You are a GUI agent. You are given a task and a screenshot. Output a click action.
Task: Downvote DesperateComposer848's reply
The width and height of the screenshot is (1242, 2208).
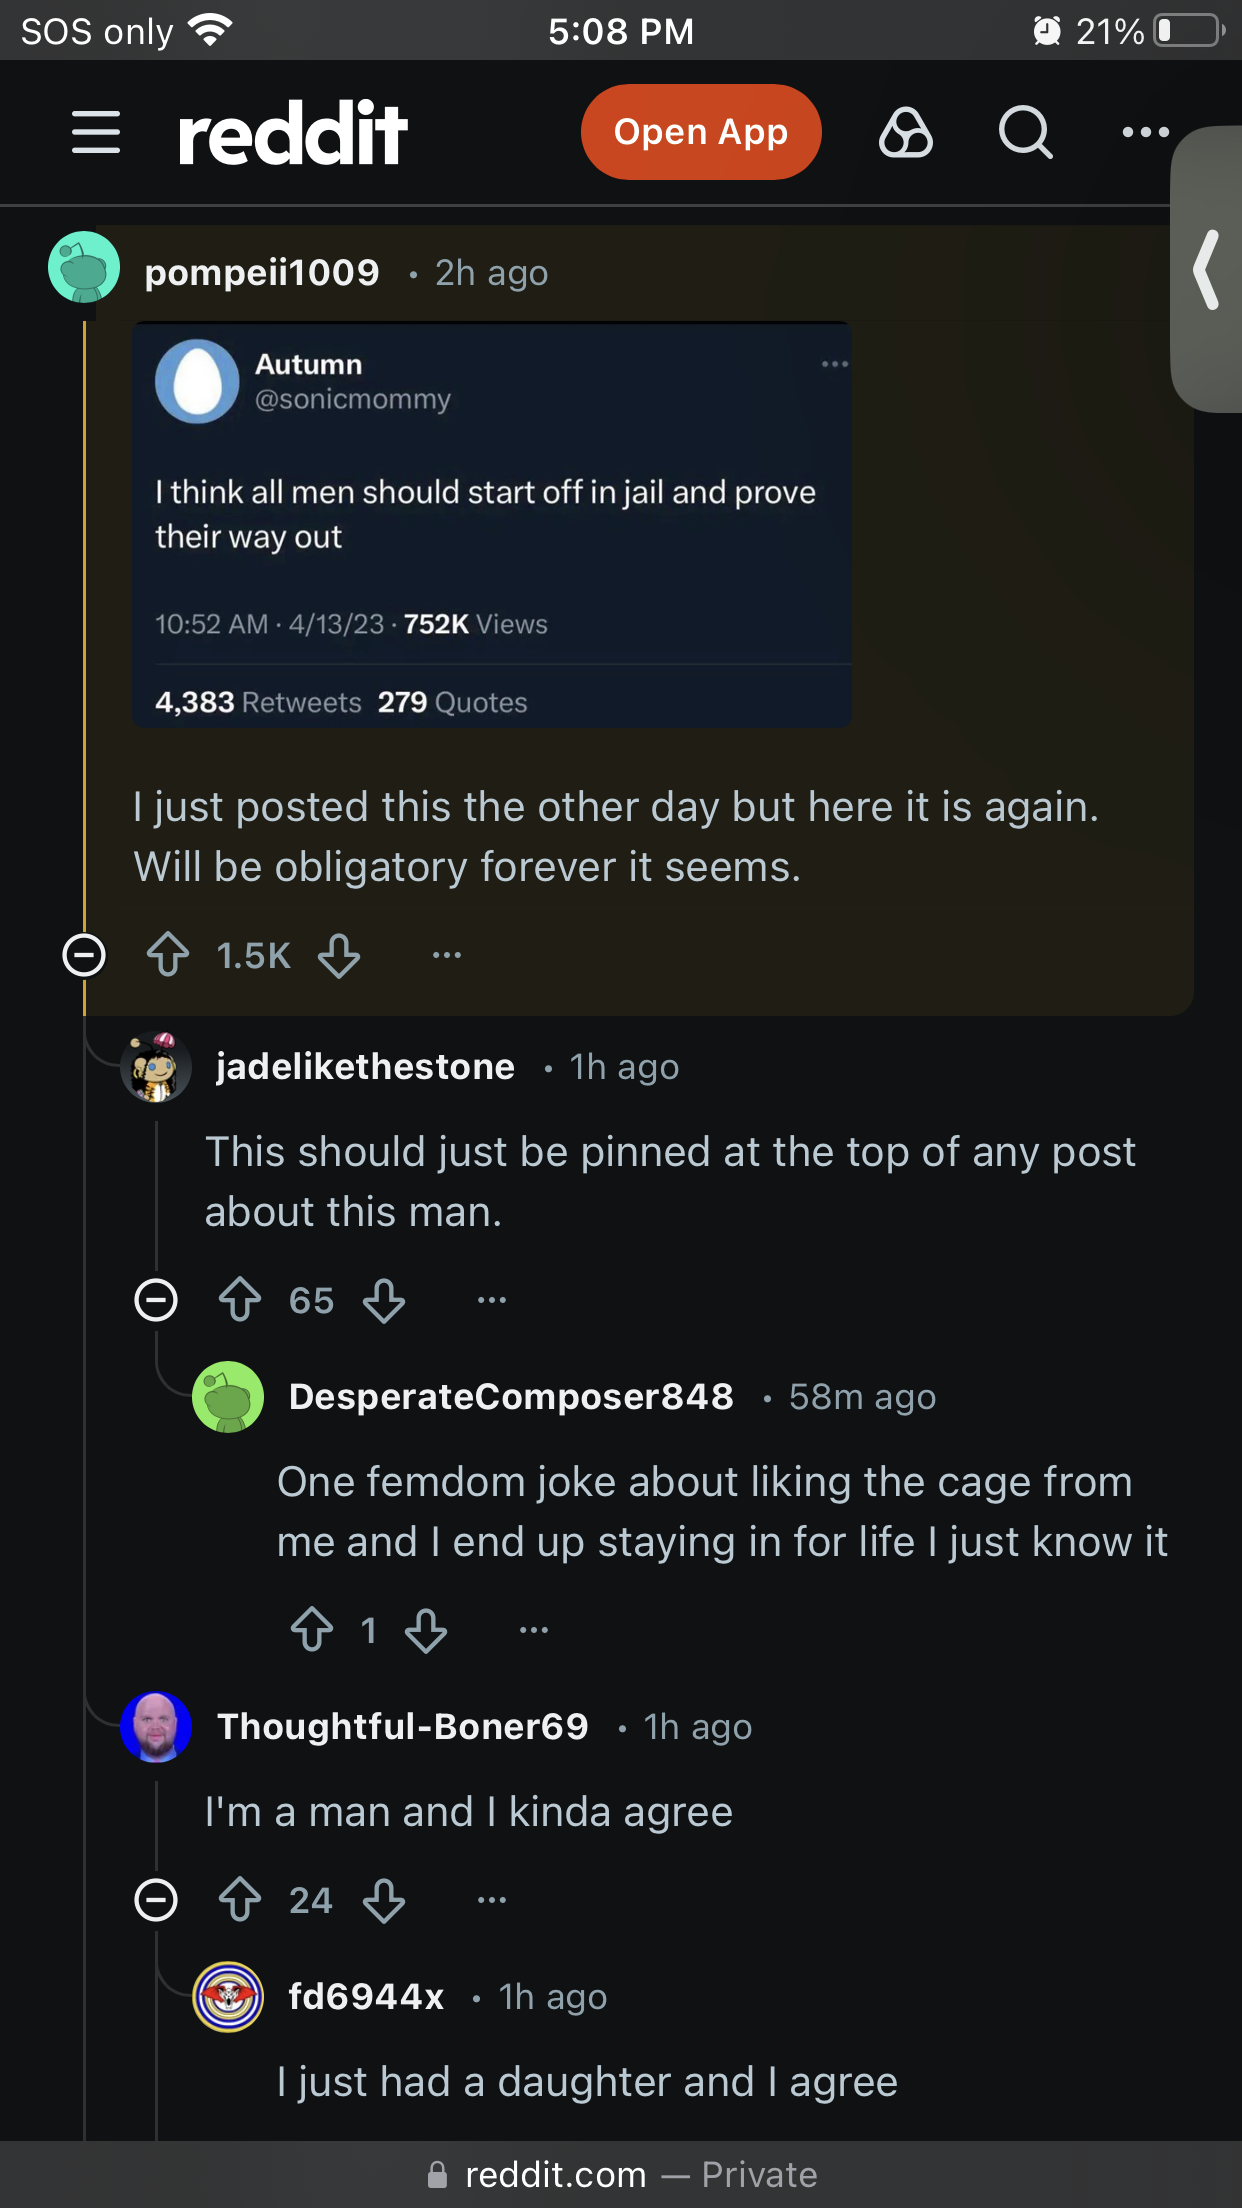426,1630
